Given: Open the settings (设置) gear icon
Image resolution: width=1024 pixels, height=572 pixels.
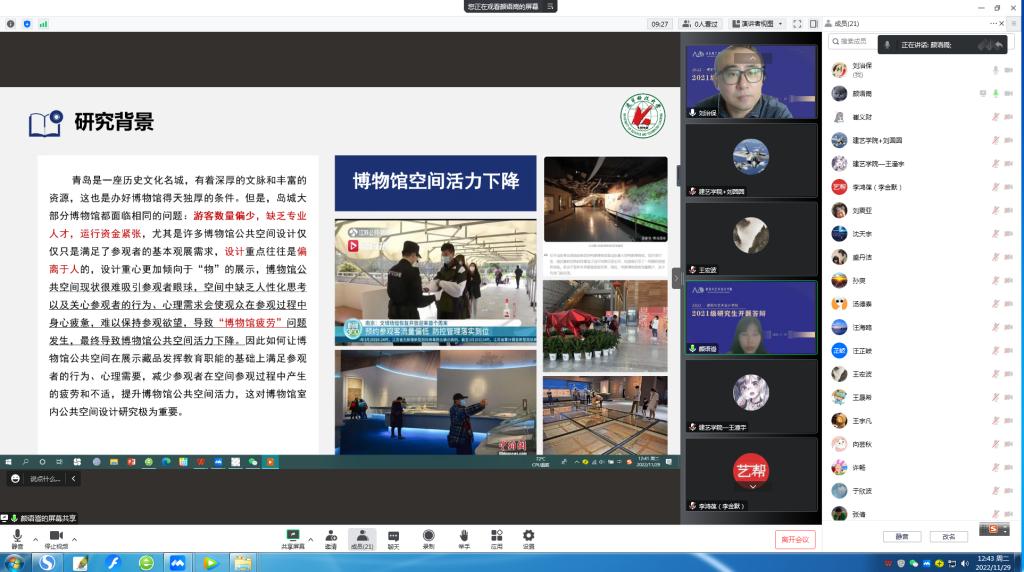Looking at the screenshot, I should pyautogui.click(x=528, y=535).
